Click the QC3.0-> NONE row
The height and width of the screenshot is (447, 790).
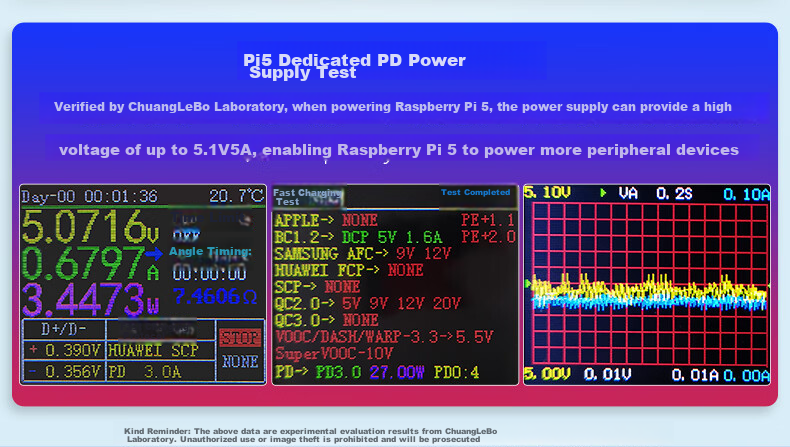click(x=326, y=320)
